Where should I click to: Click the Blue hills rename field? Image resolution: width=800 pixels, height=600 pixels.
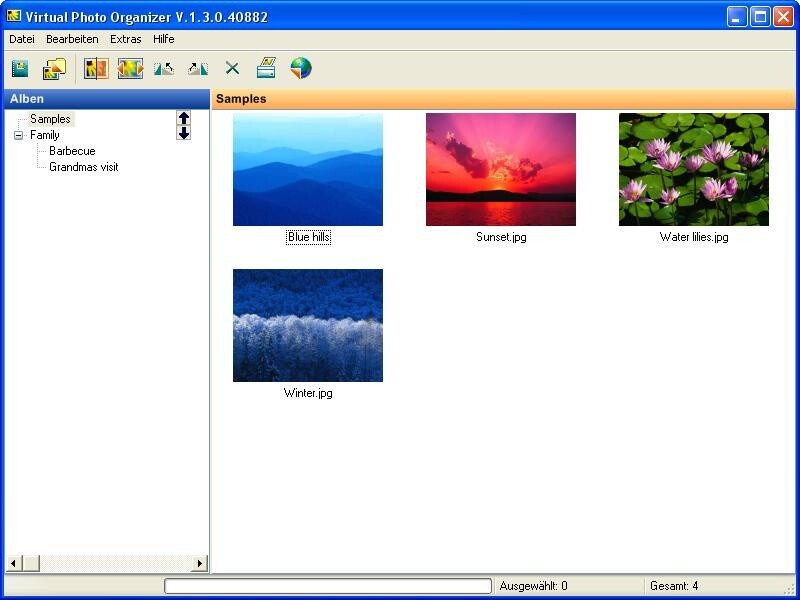click(307, 237)
